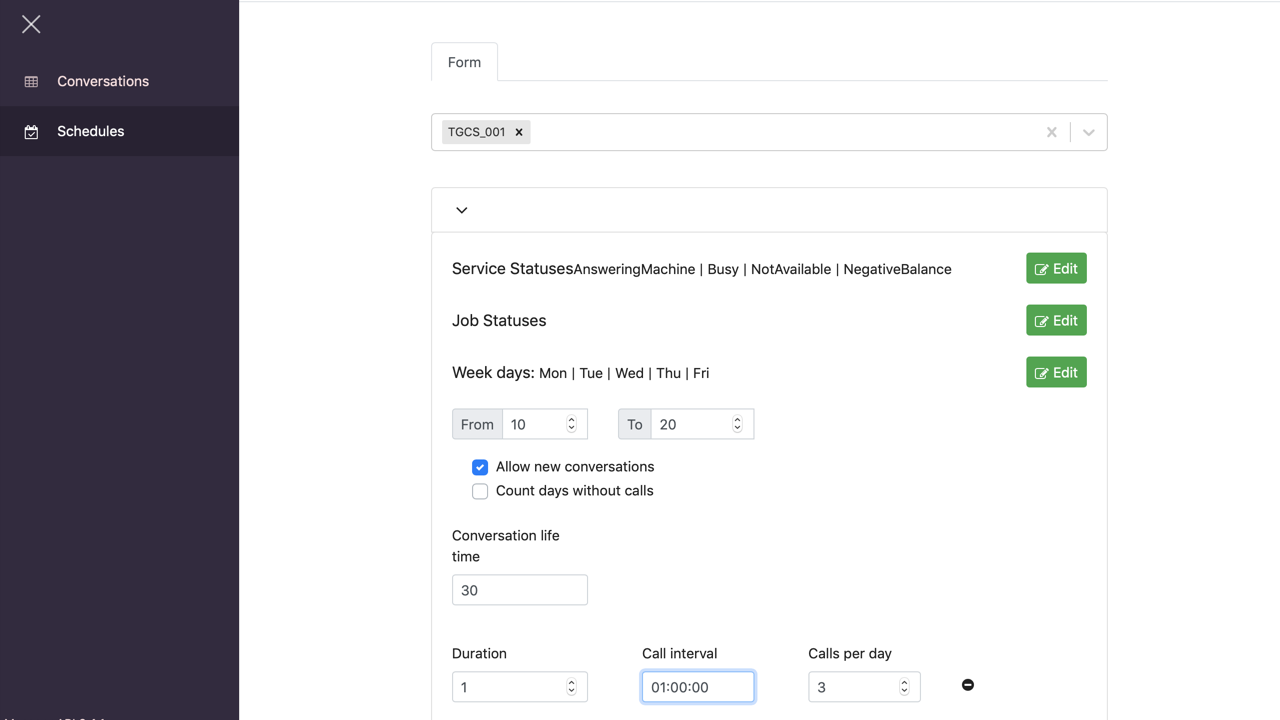Focus the Call interval field
The image size is (1280, 720).
pos(697,687)
